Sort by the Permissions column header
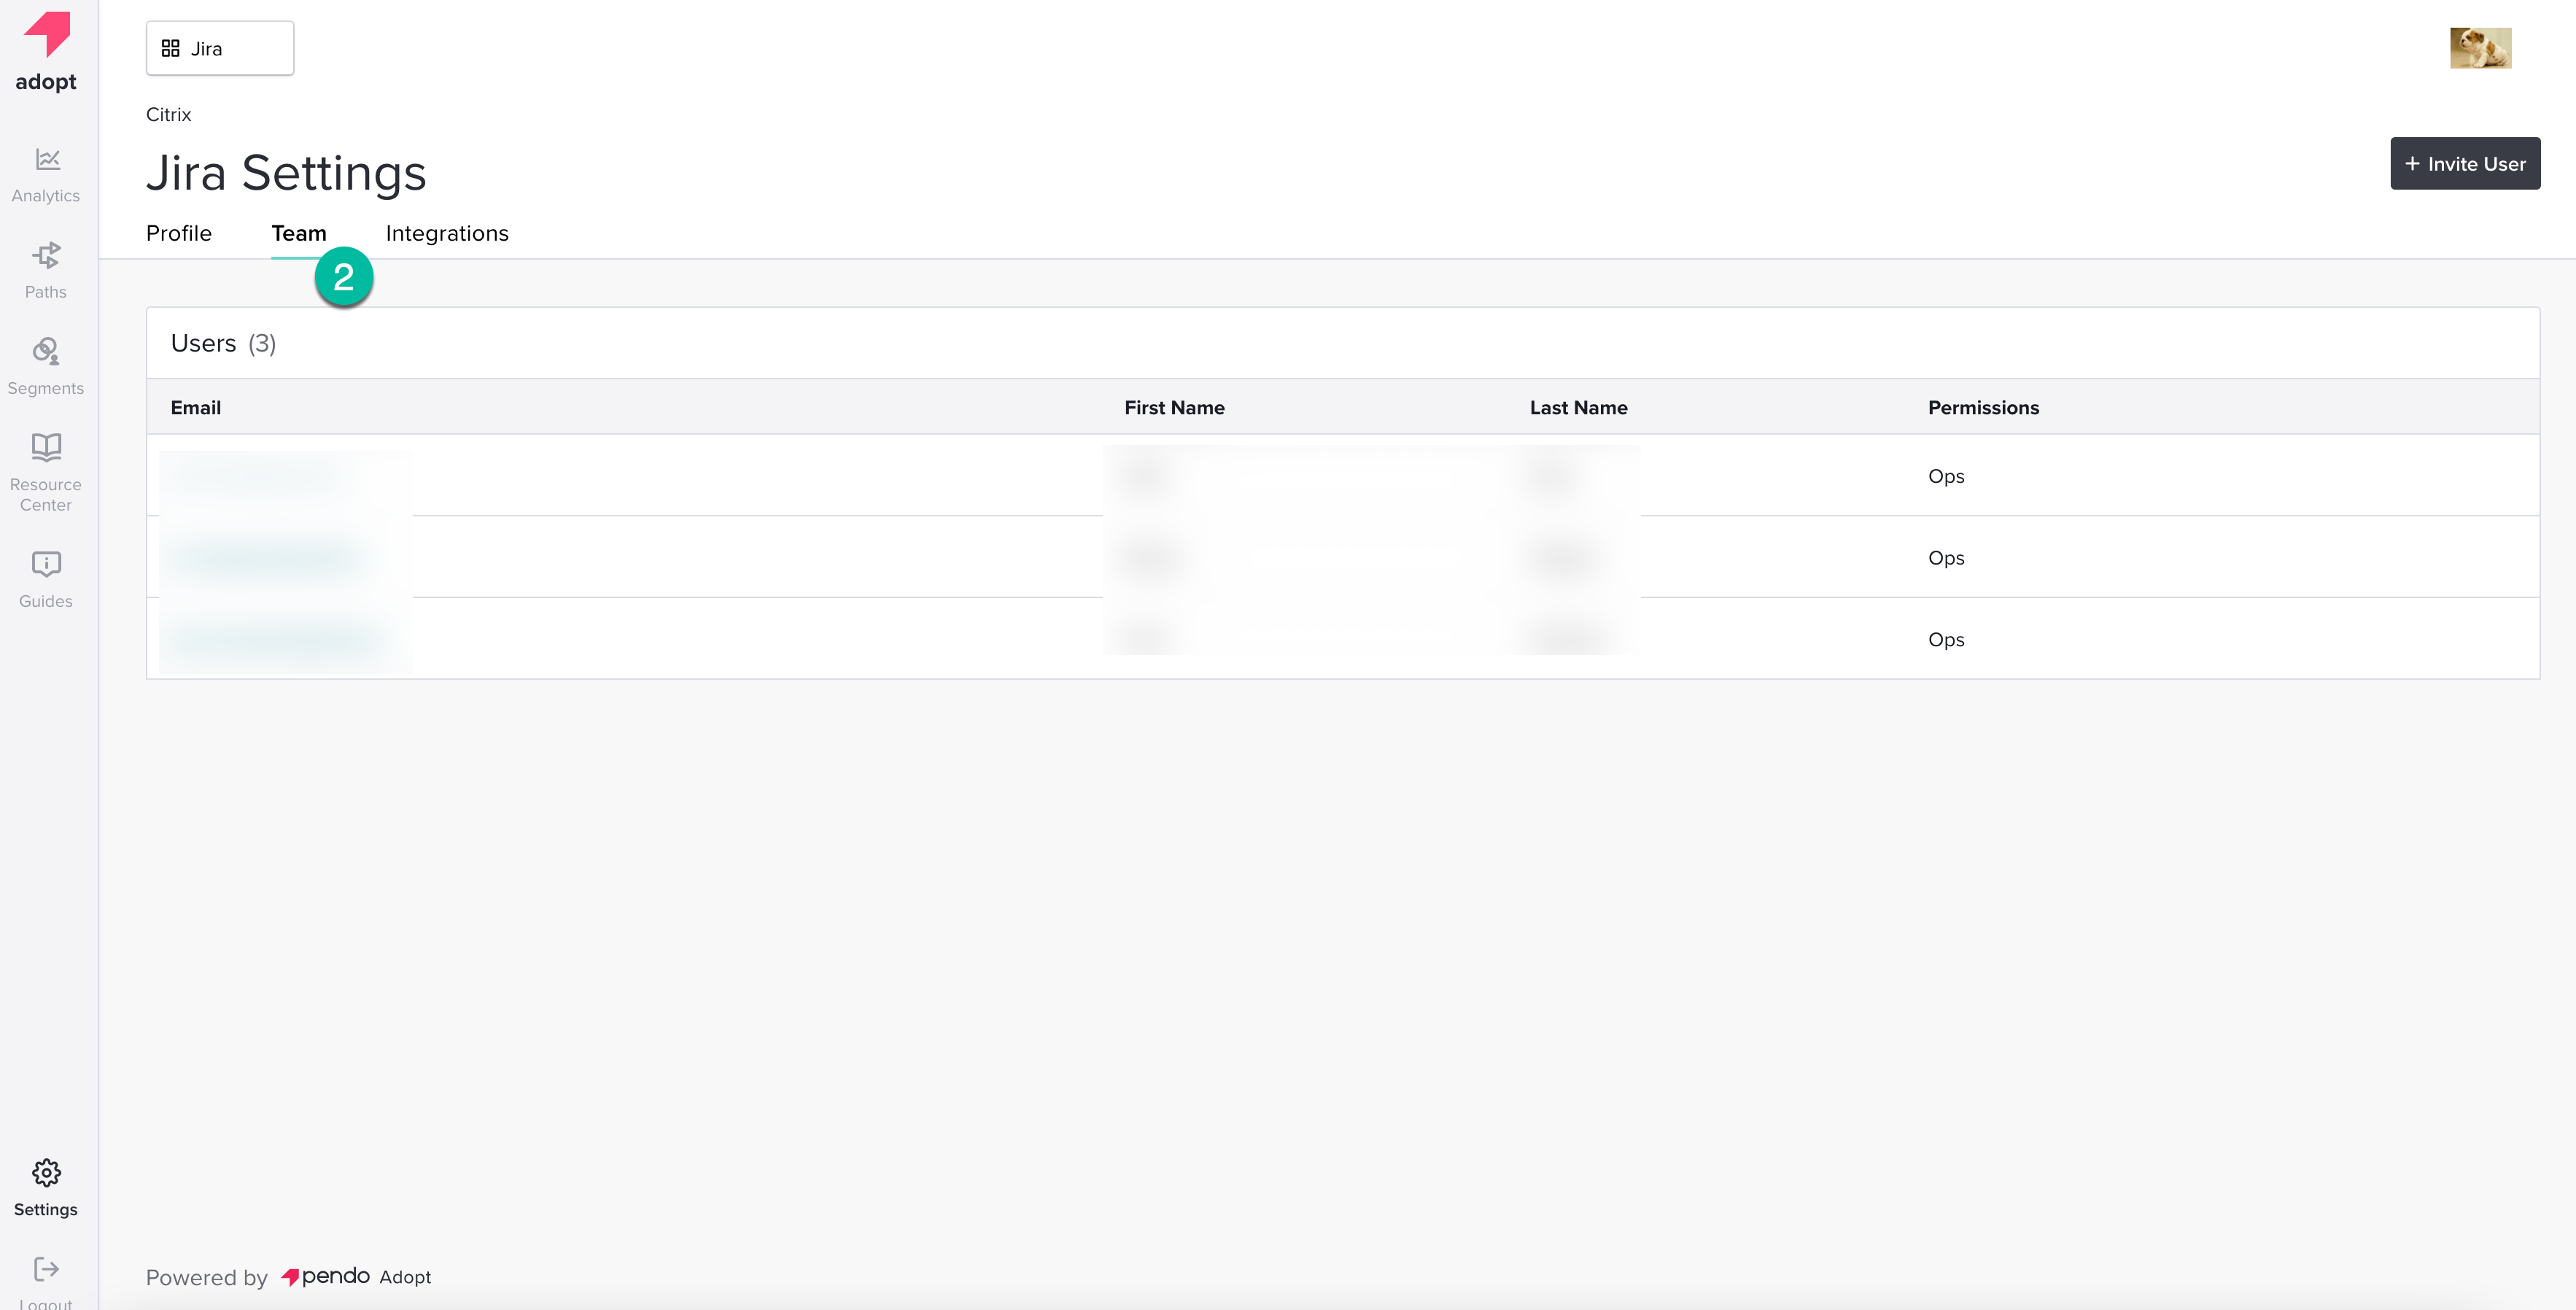Image resolution: width=2576 pixels, height=1310 pixels. click(x=1983, y=407)
